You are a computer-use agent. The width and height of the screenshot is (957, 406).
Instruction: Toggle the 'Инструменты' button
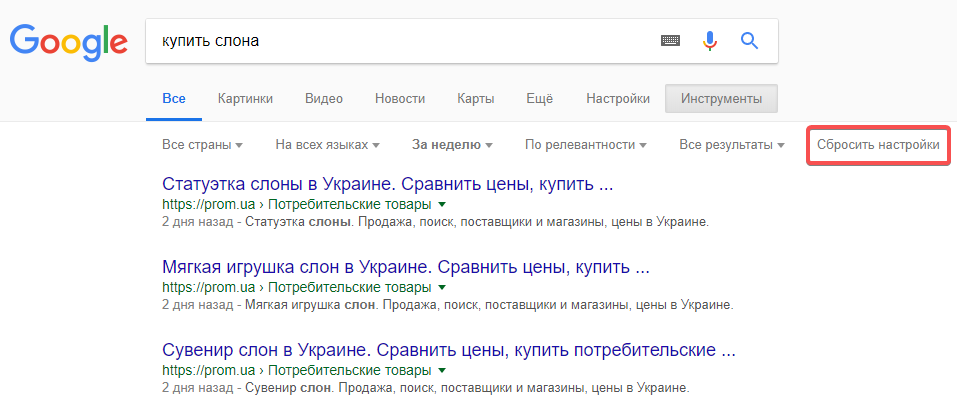[721, 99]
